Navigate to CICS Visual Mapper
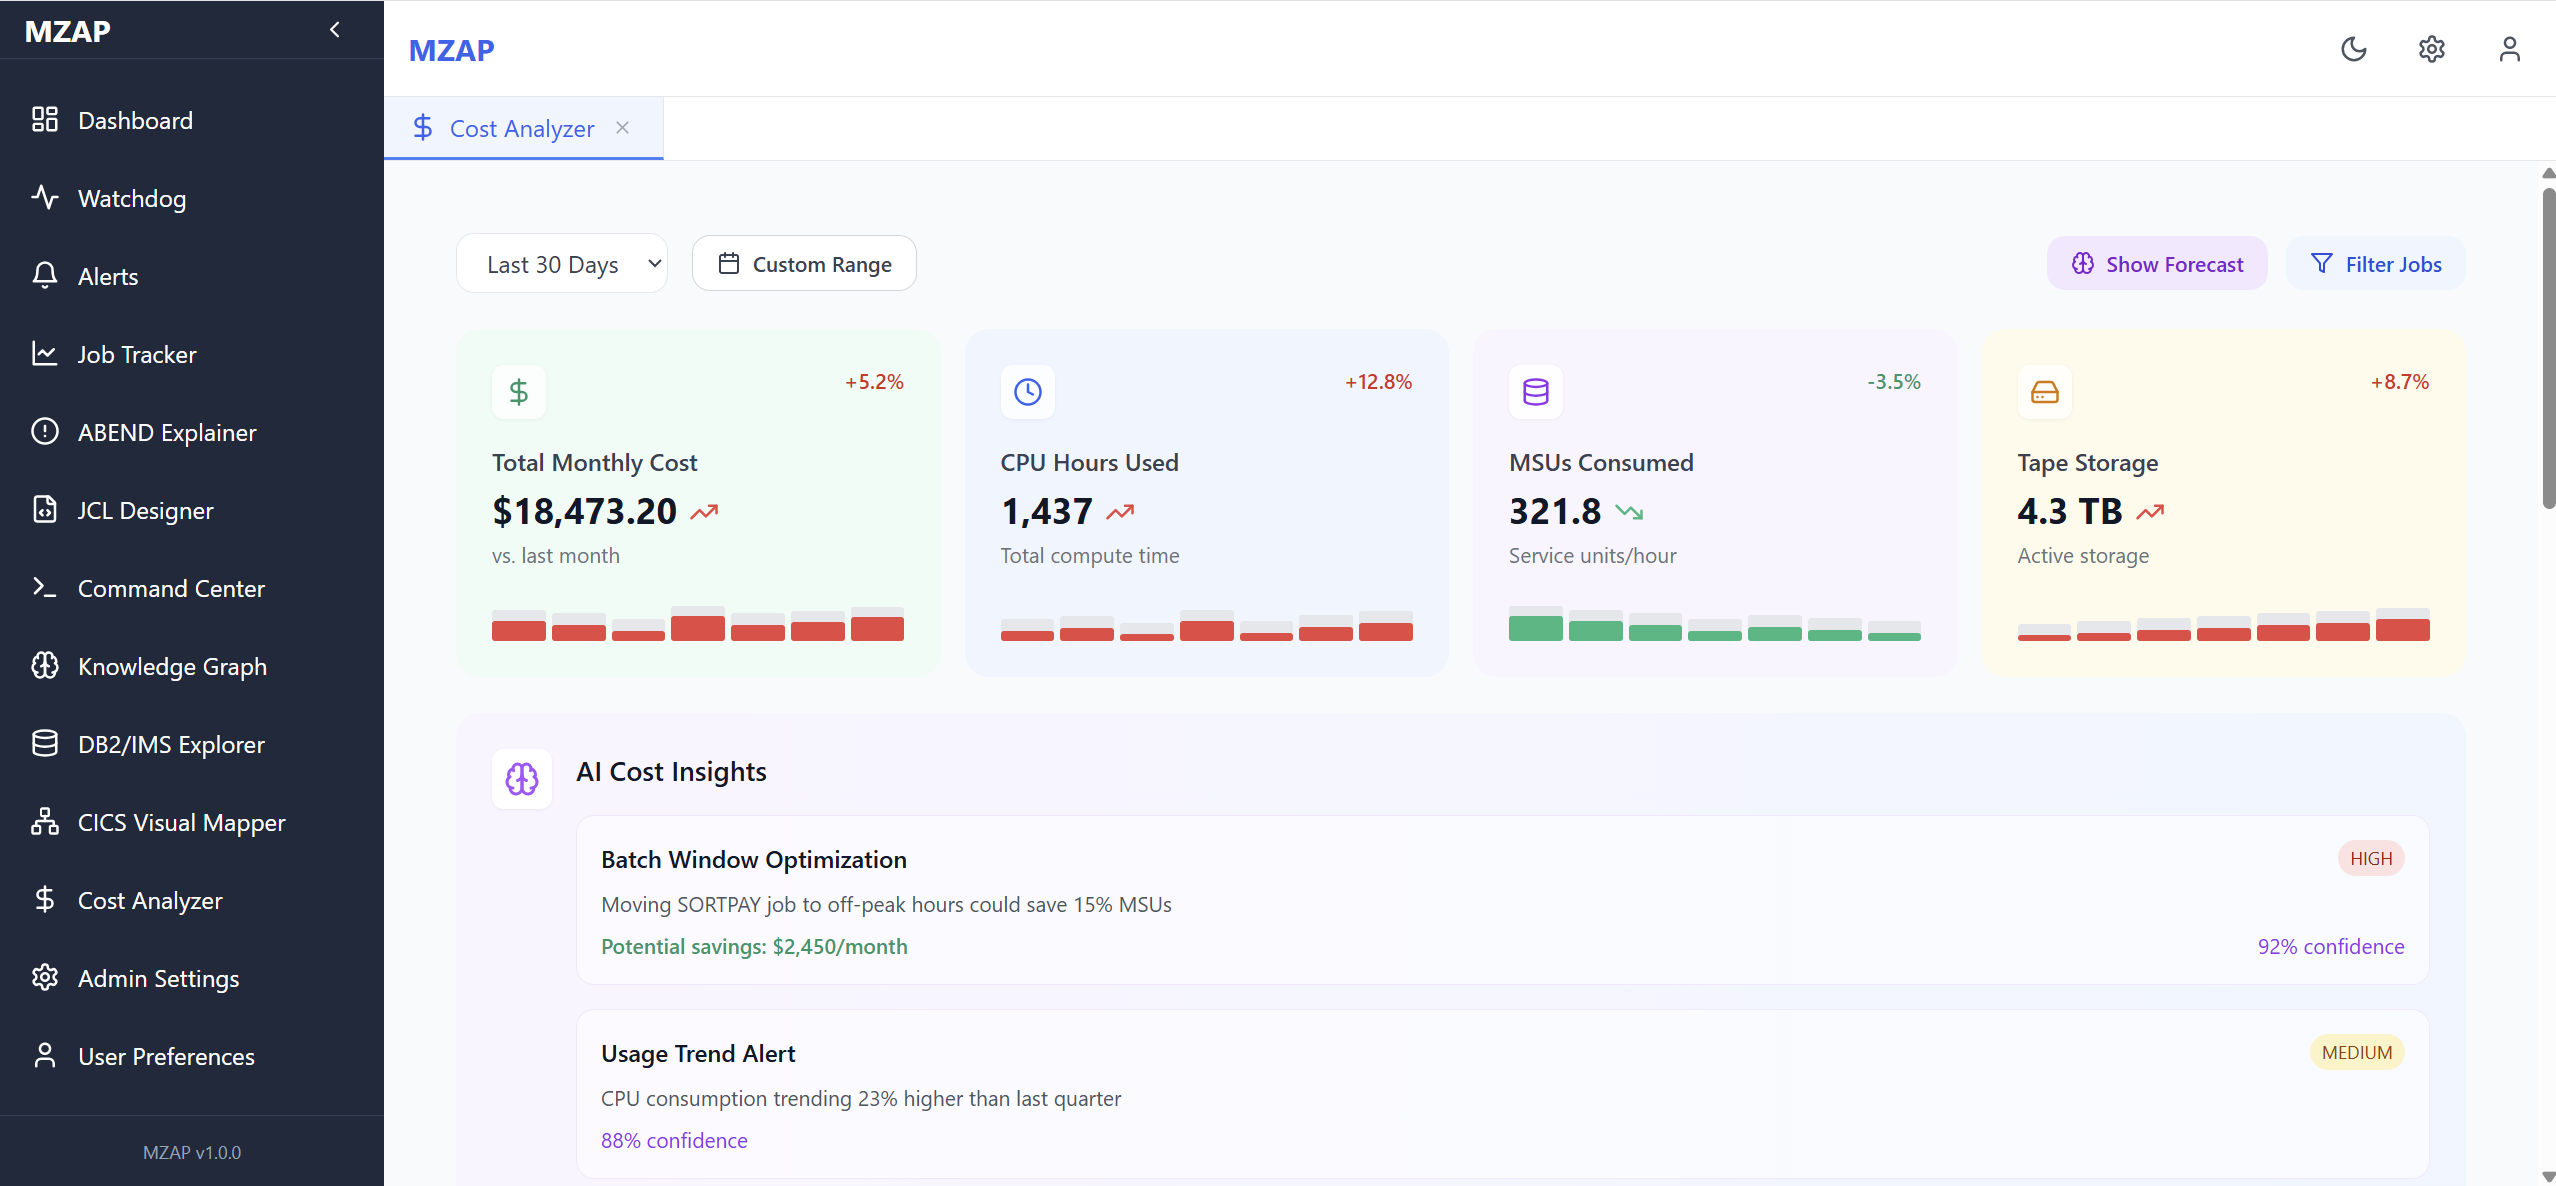 click(x=181, y=822)
